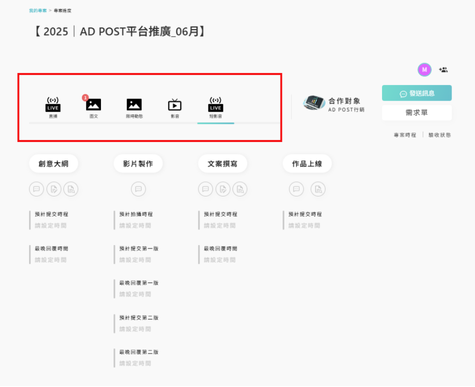The height and width of the screenshot is (387, 475).
Task: Set time under 預計拍攝時程 field
Action: pyautogui.click(x=135, y=226)
